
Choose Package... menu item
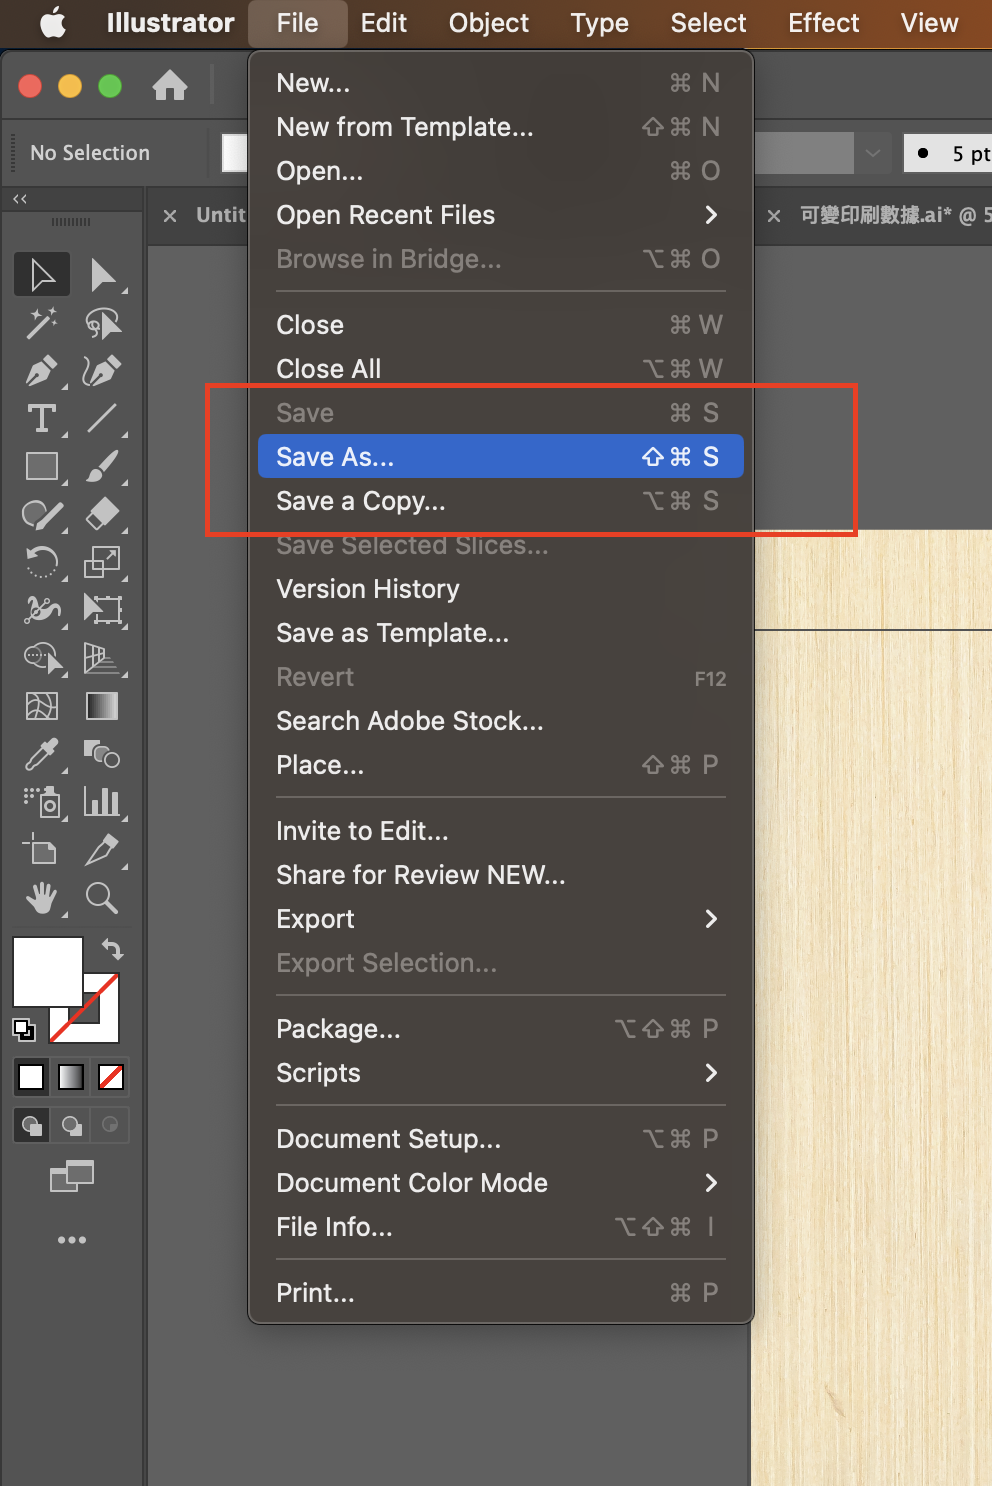(500, 1029)
